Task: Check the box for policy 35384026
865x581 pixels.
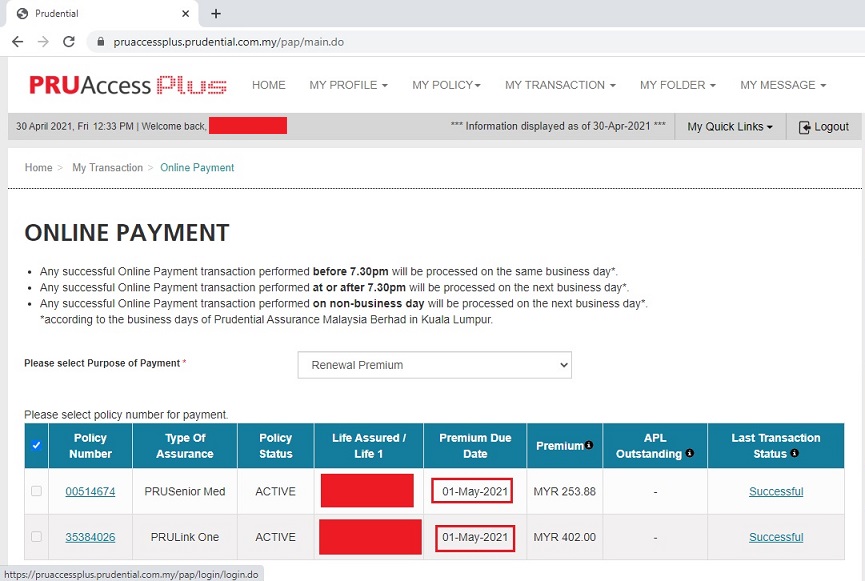Action: pos(37,537)
